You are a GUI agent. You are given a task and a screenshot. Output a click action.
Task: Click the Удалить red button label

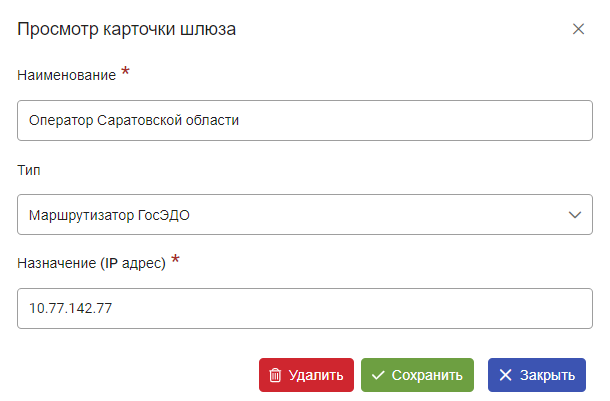(x=316, y=375)
